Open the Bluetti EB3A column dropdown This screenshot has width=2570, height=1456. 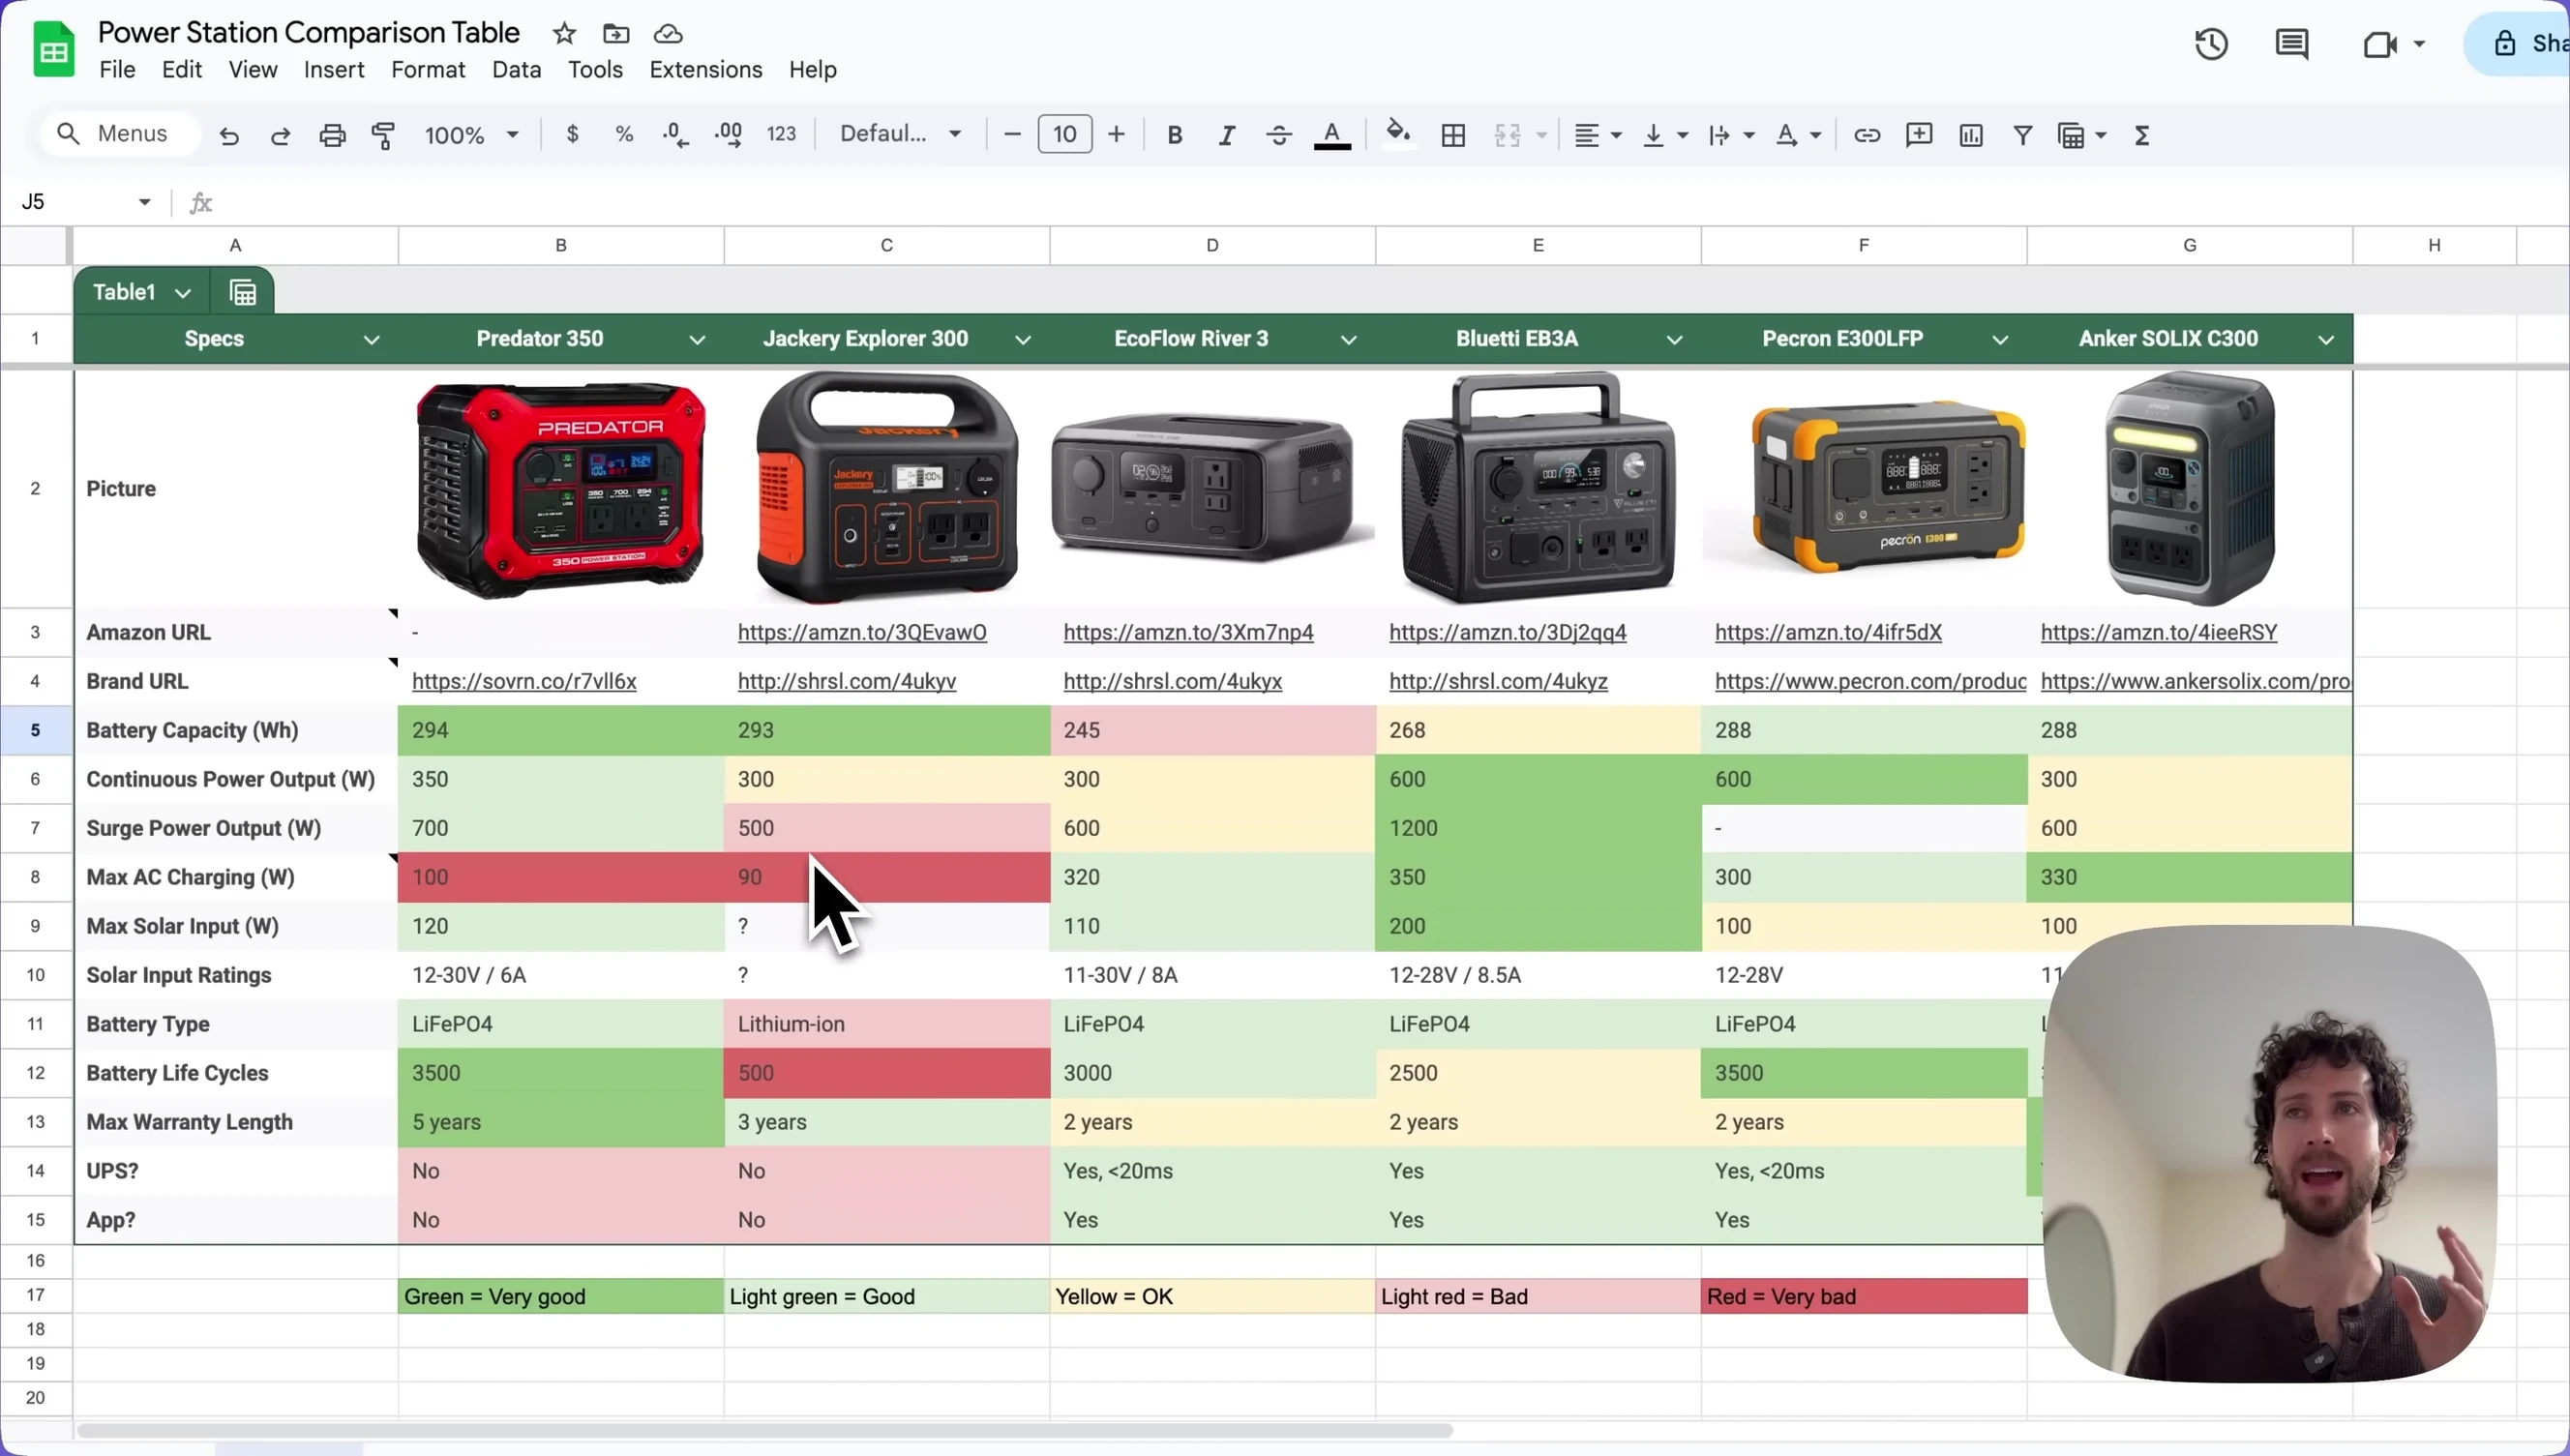tap(1674, 340)
